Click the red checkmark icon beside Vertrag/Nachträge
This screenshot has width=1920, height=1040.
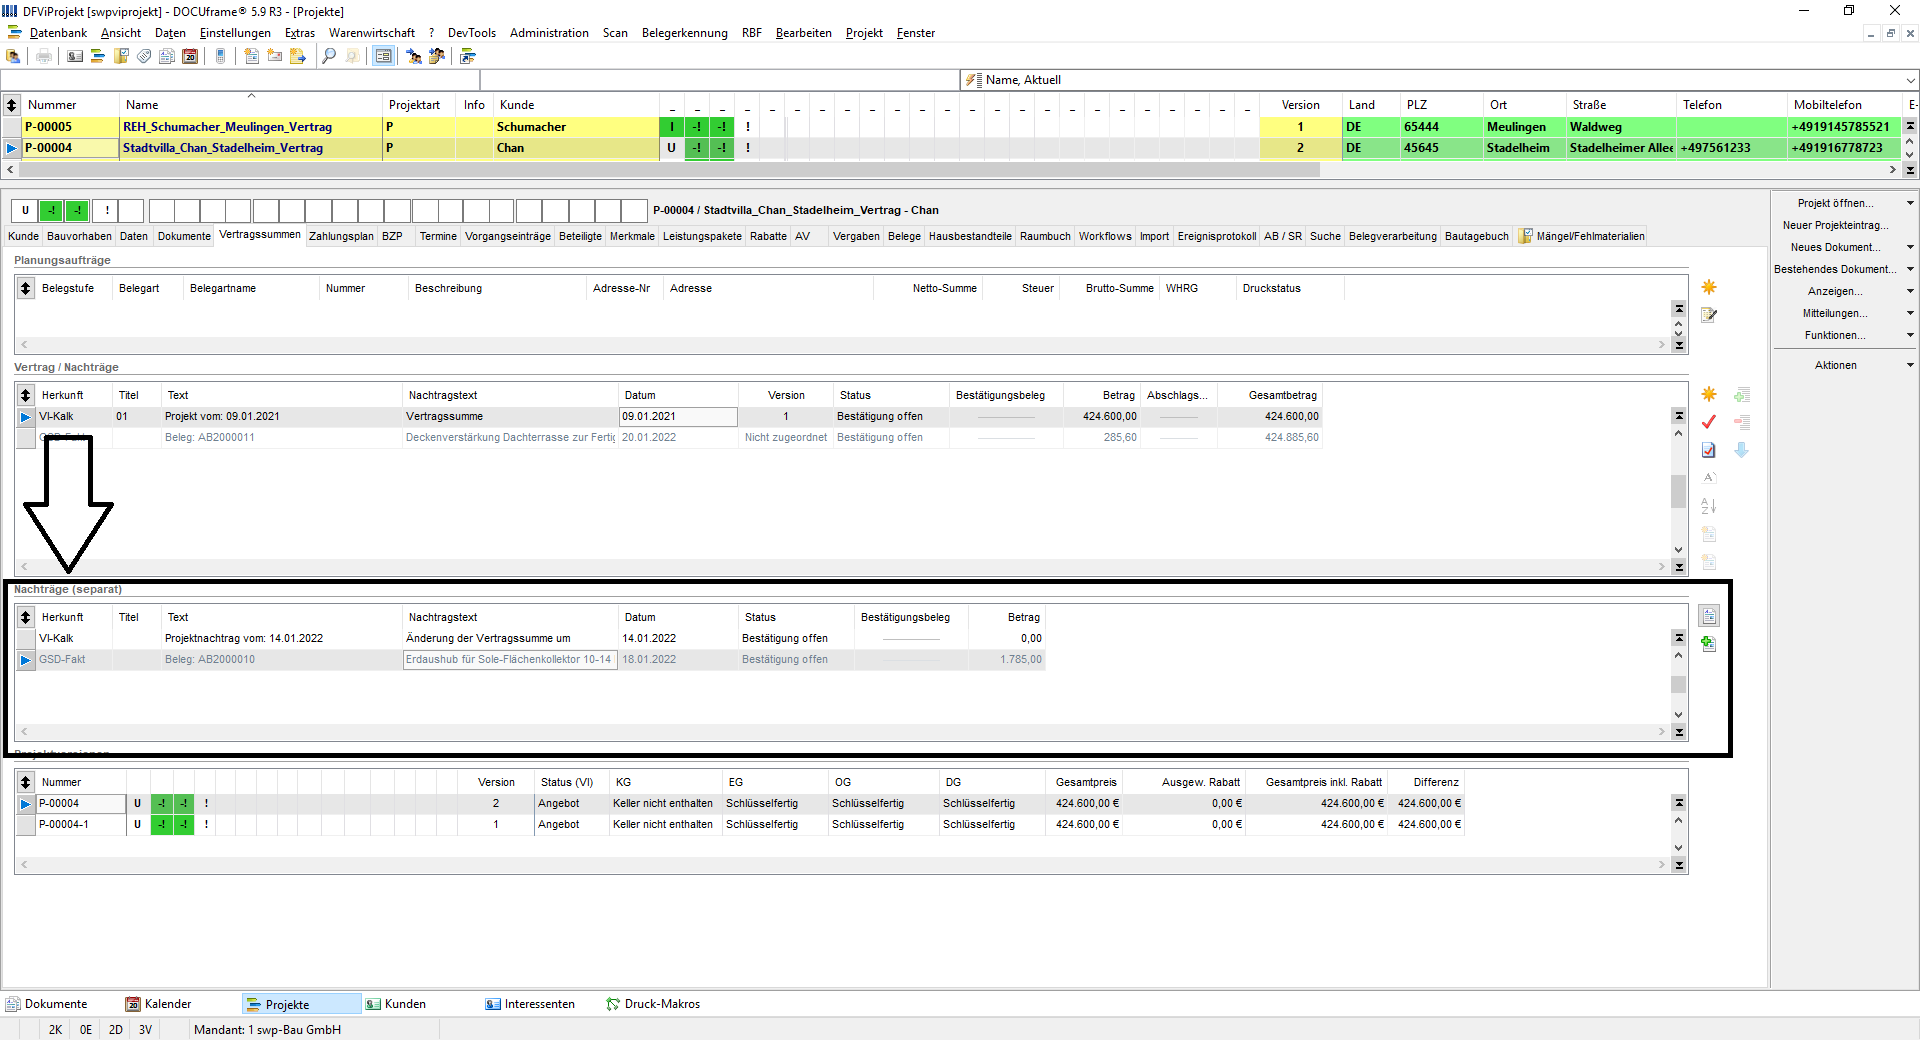point(1709,422)
